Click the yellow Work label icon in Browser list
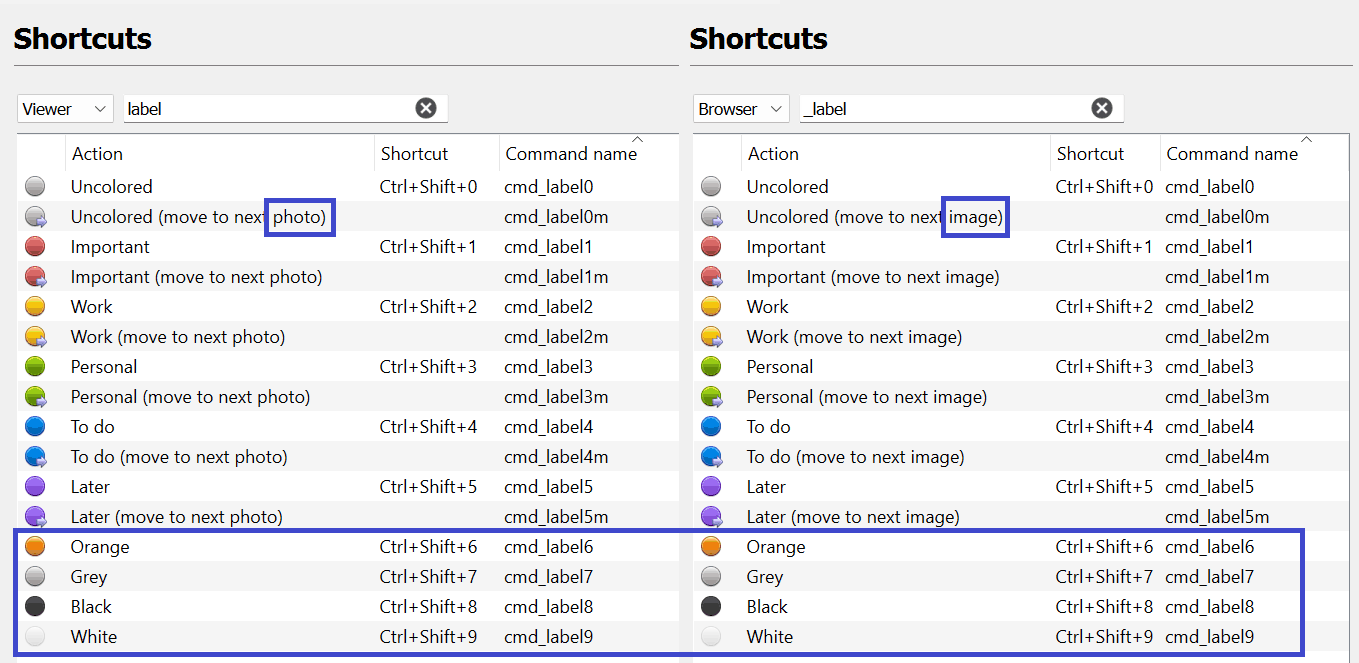1359x663 pixels. [x=711, y=307]
